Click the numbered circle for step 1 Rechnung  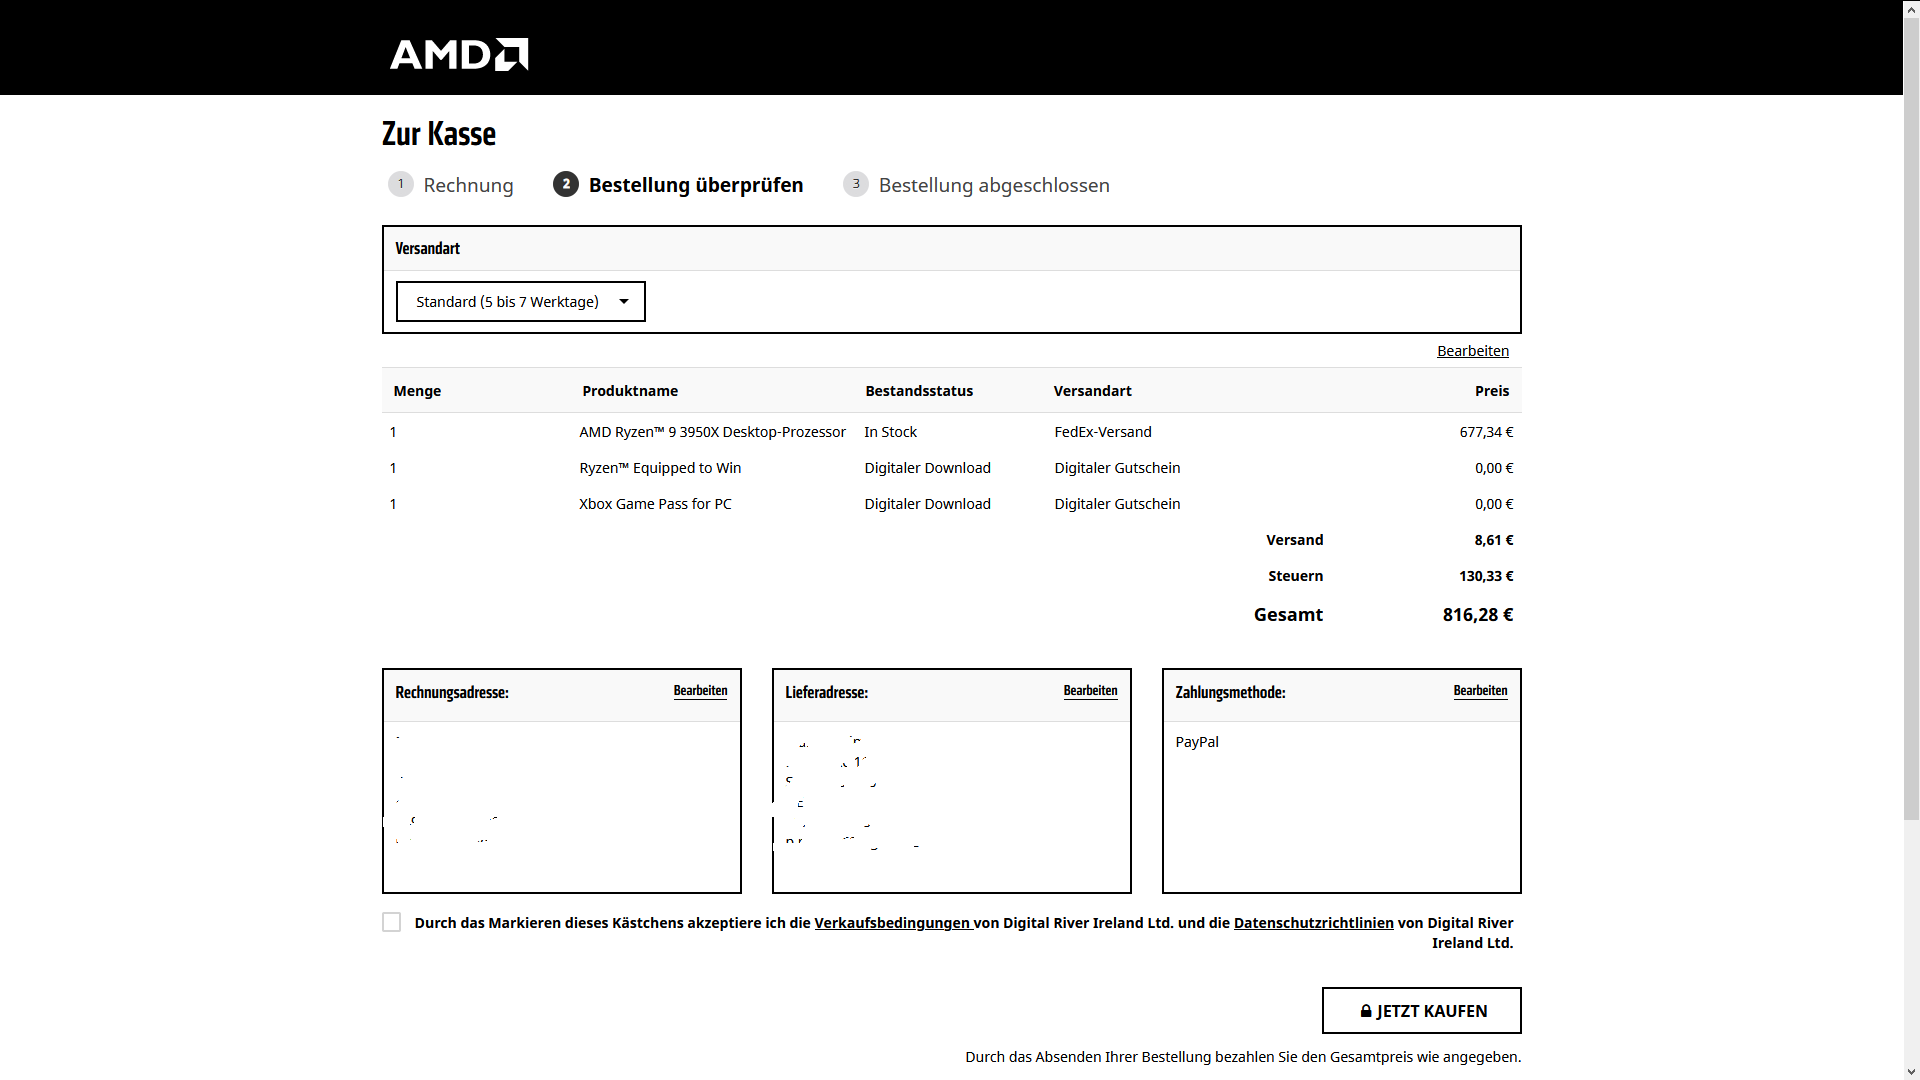coord(400,184)
